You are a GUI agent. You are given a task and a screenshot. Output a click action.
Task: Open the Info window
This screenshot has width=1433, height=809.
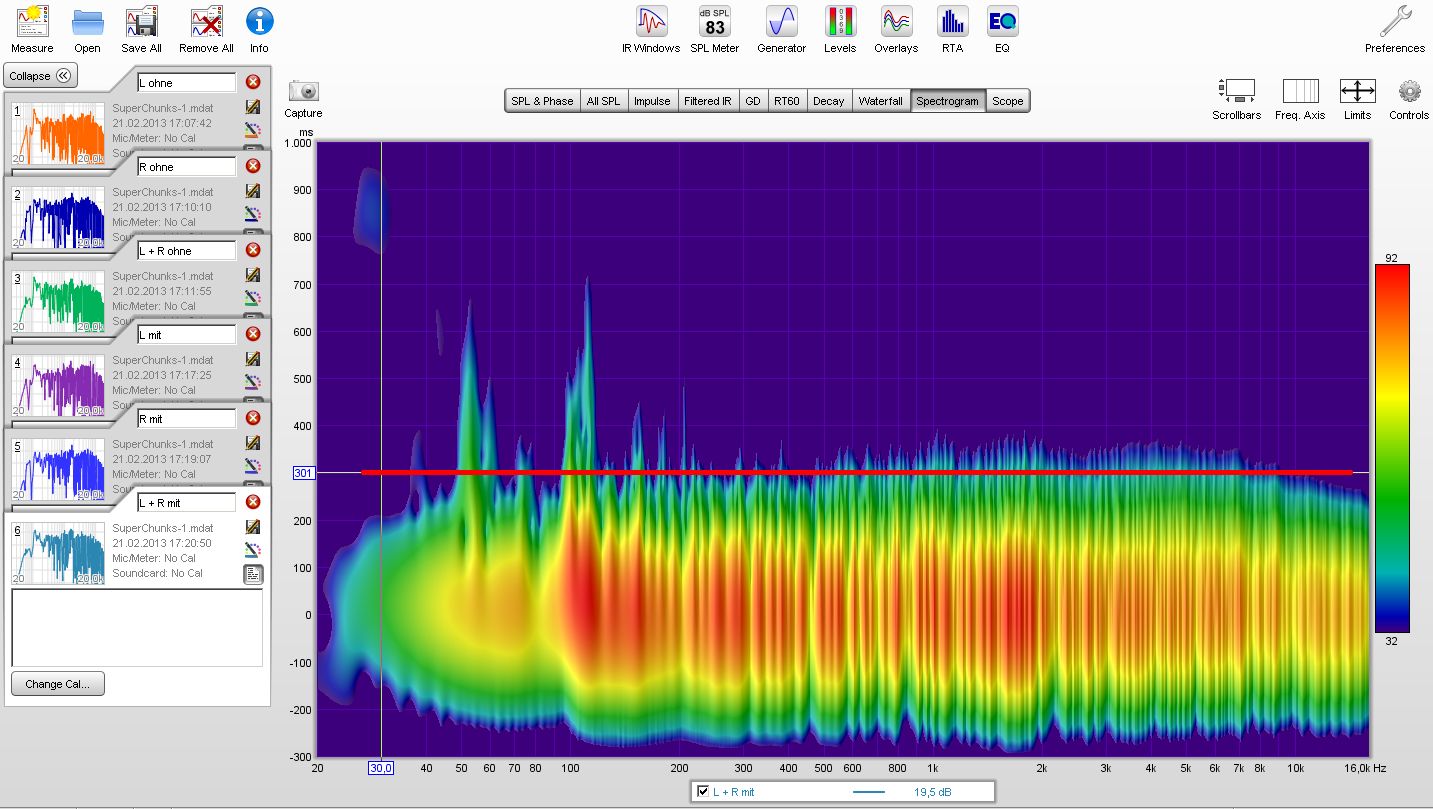click(259, 29)
